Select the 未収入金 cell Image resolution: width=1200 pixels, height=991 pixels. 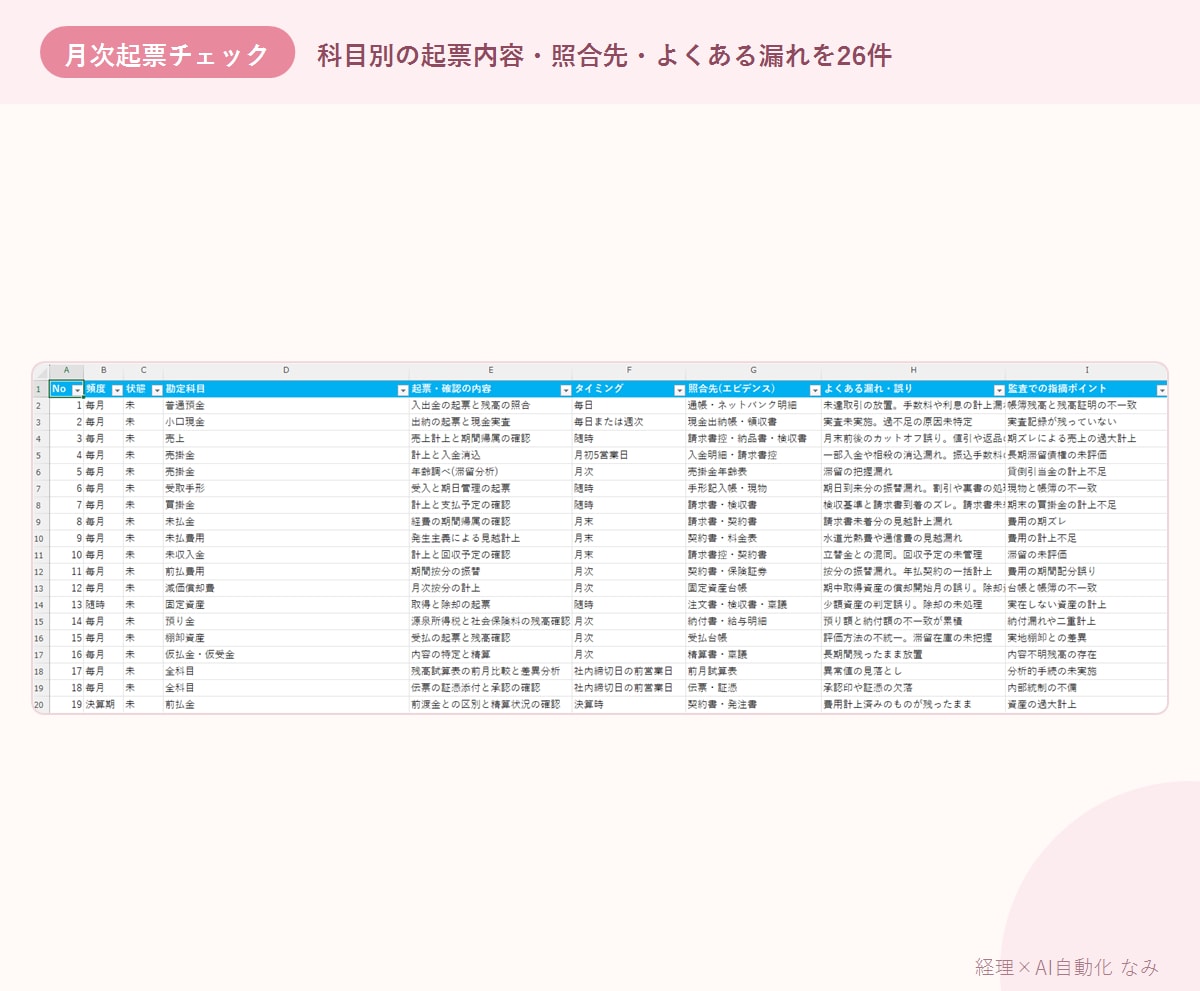286,554
